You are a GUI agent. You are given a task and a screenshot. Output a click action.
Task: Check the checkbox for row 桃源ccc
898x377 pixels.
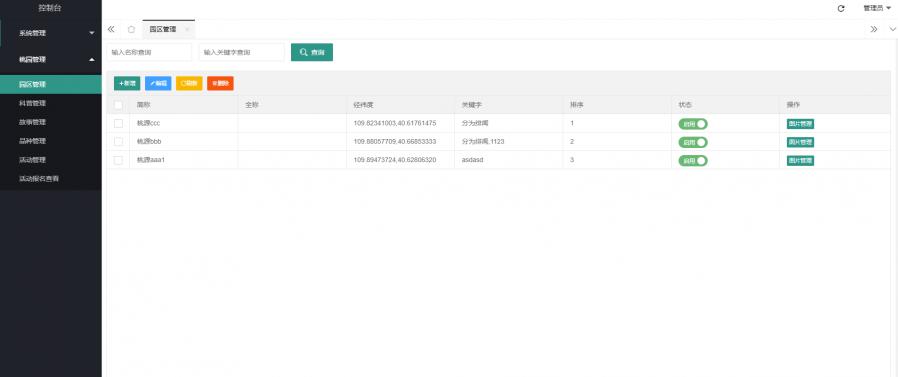click(x=118, y=123)
